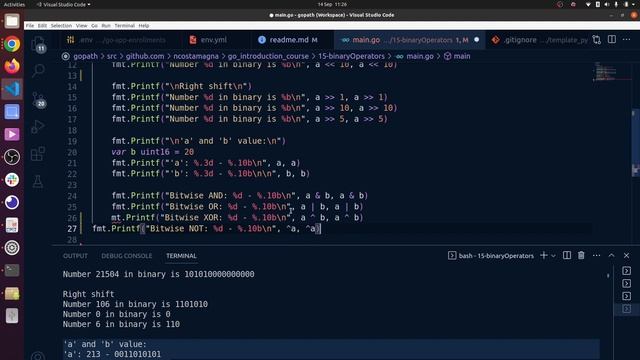Launch Firefox from the dock
This screenshot has height=360, width=640.
[12, 66]
